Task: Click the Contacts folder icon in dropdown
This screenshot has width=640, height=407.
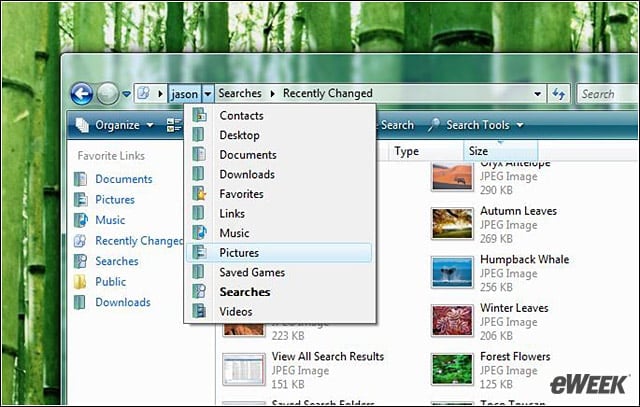Action: click(x=199, y=115)
